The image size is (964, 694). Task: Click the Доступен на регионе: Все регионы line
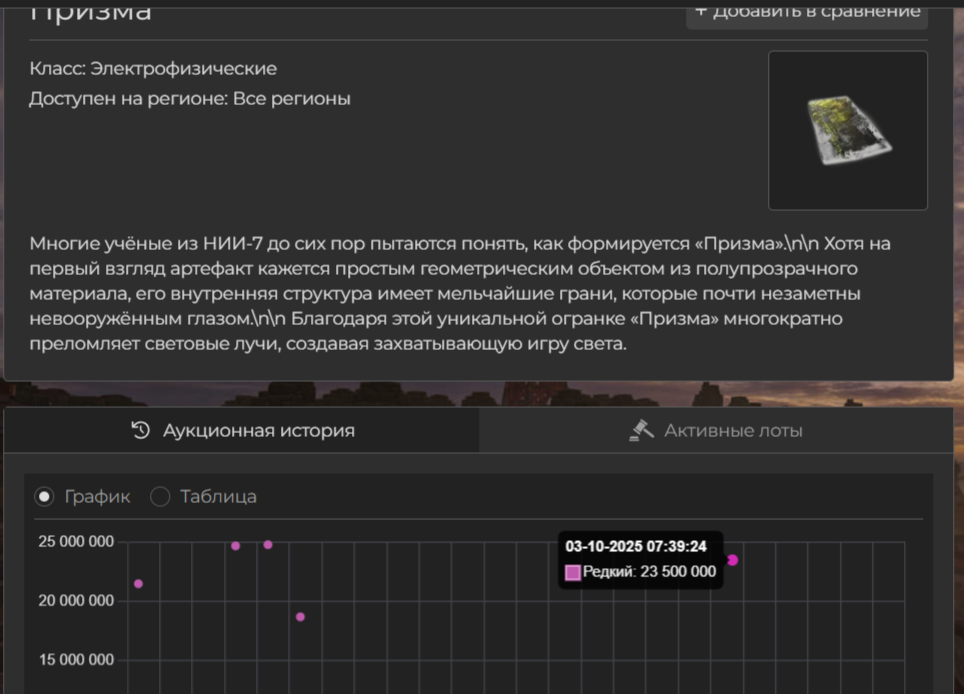click(x=190, y=99)
